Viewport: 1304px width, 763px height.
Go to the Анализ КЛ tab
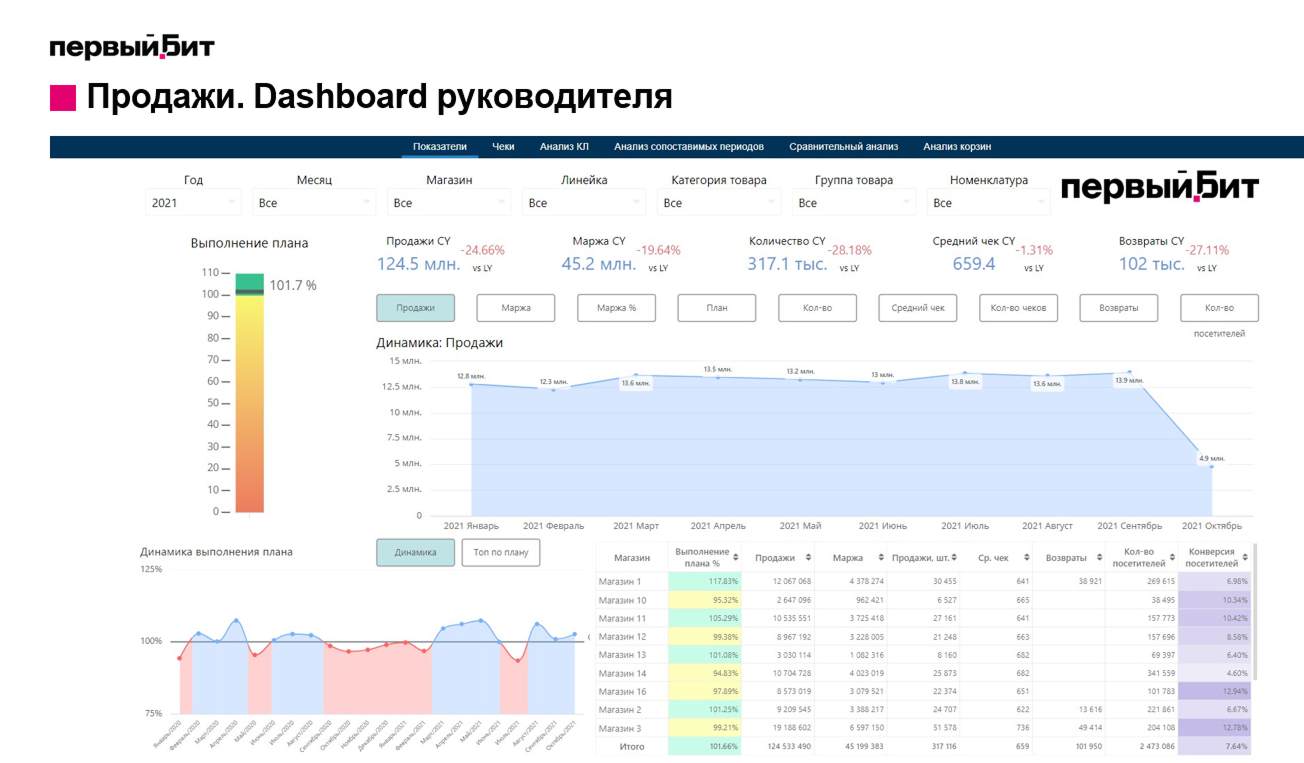pyautogui.click(x=564, y=147)
